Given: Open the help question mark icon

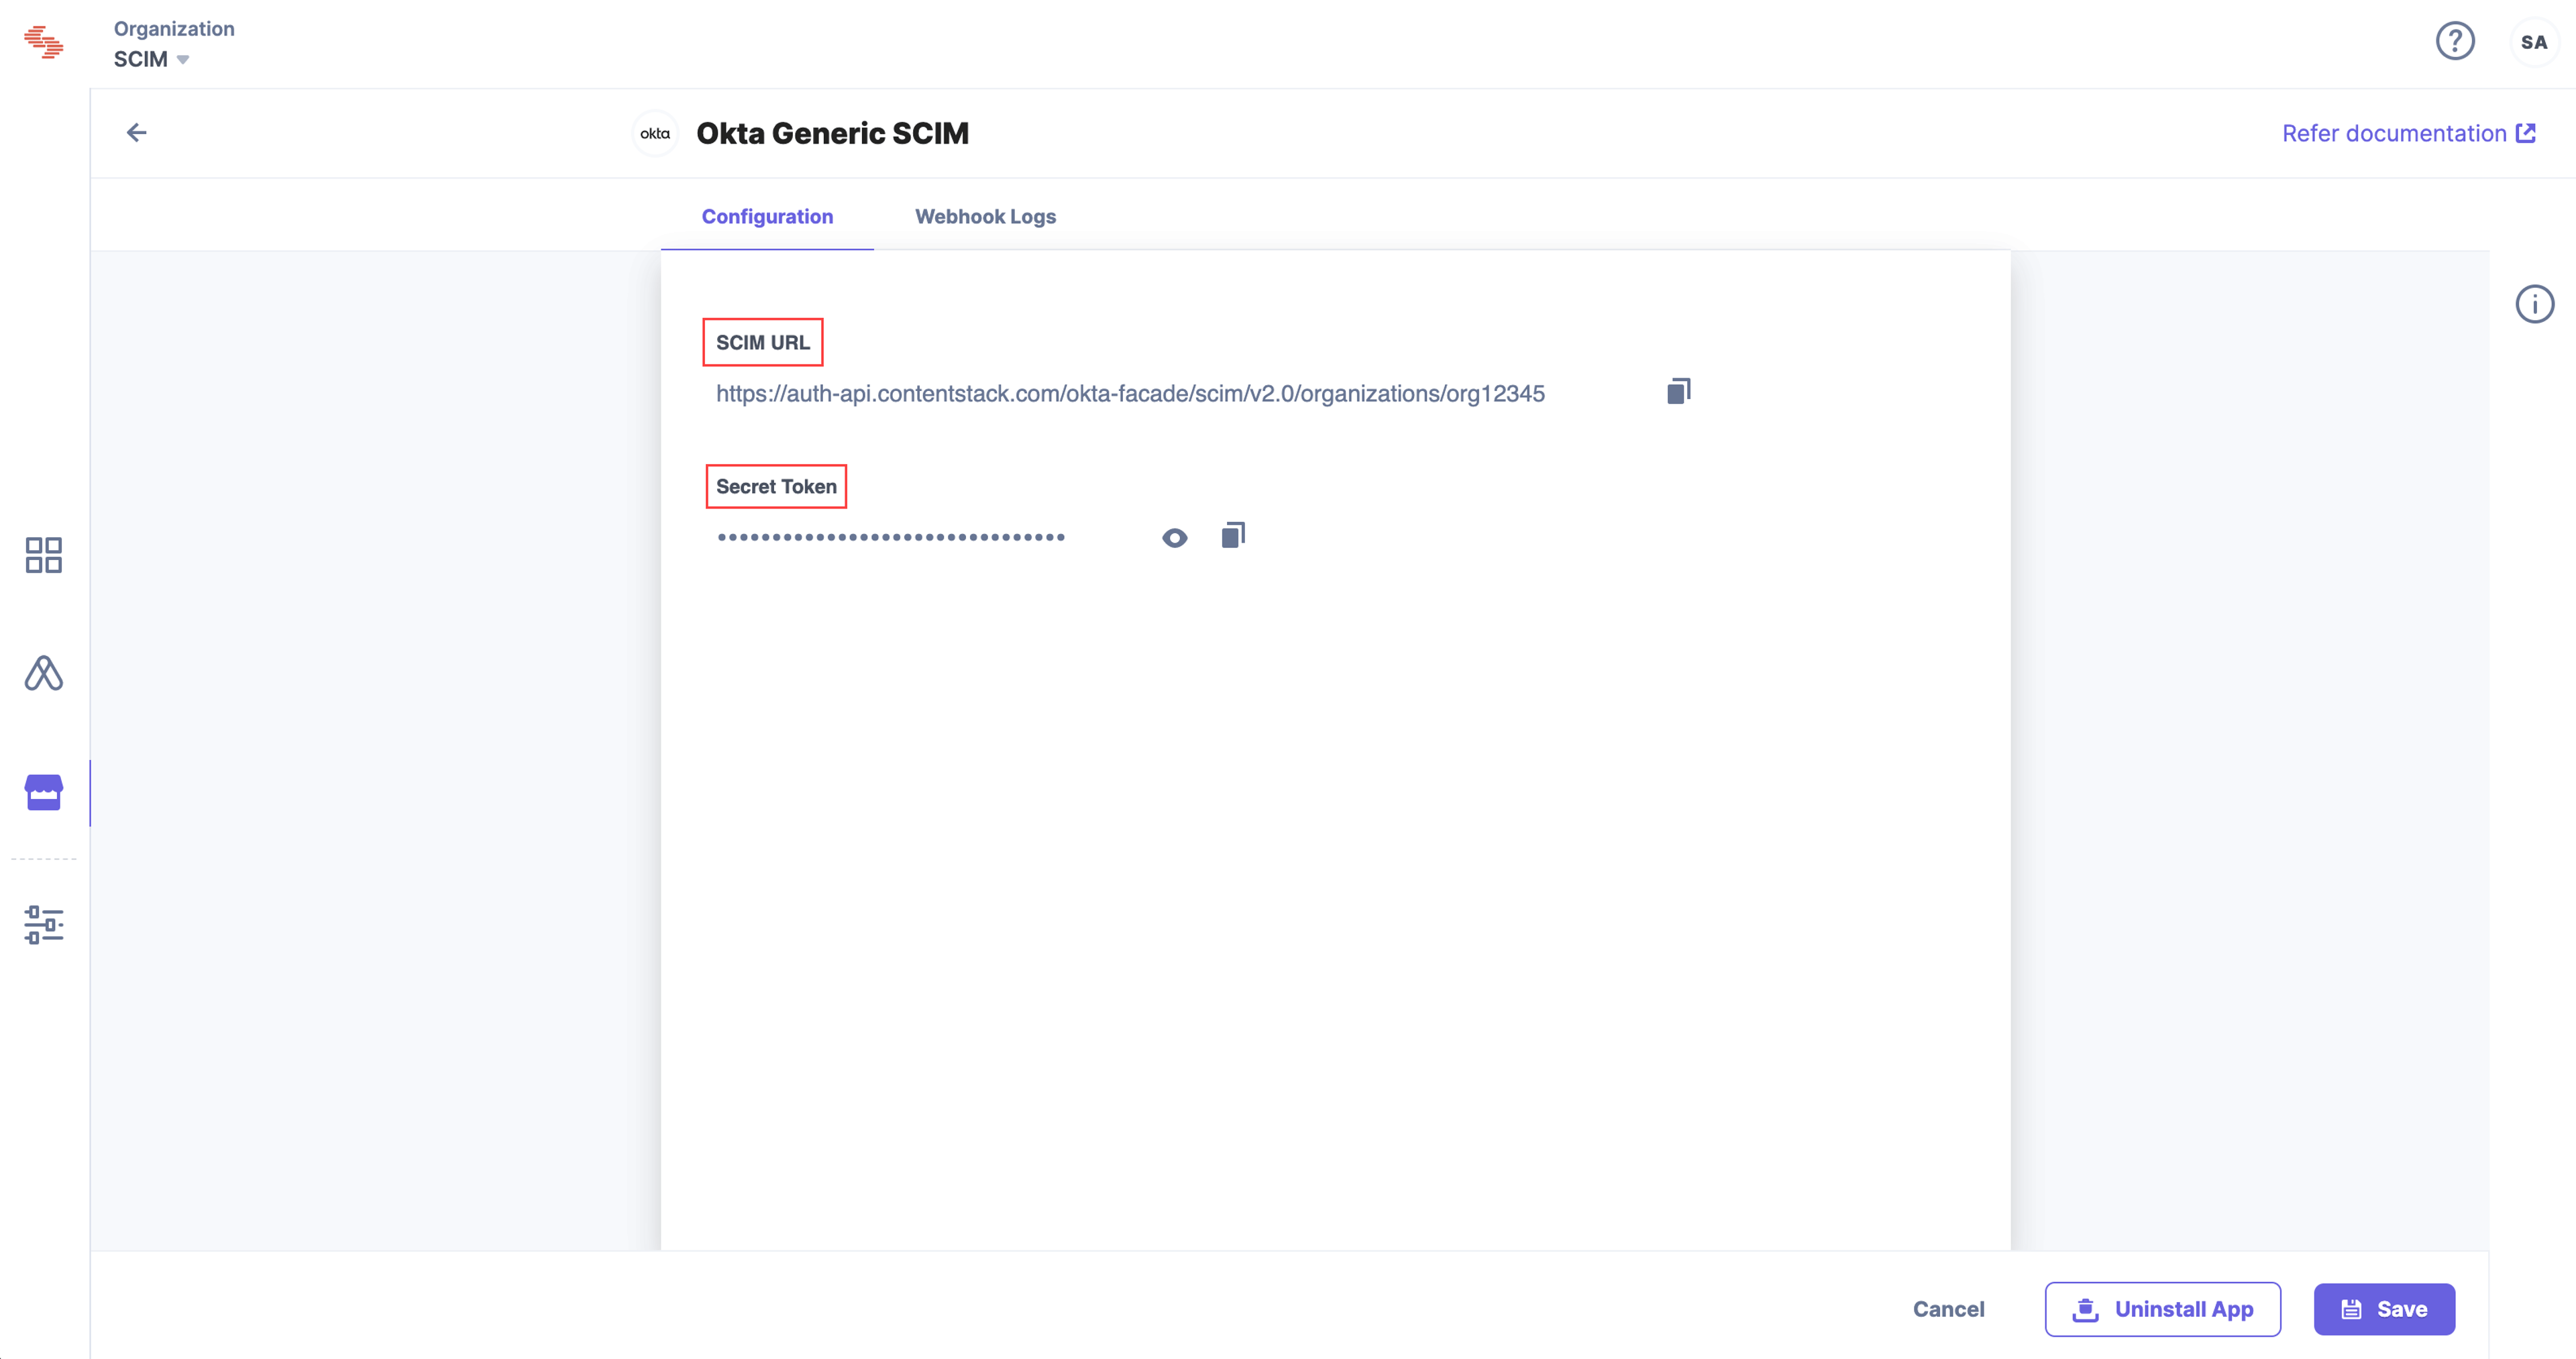Looking at the screenshot, I should click(2455, 41).
